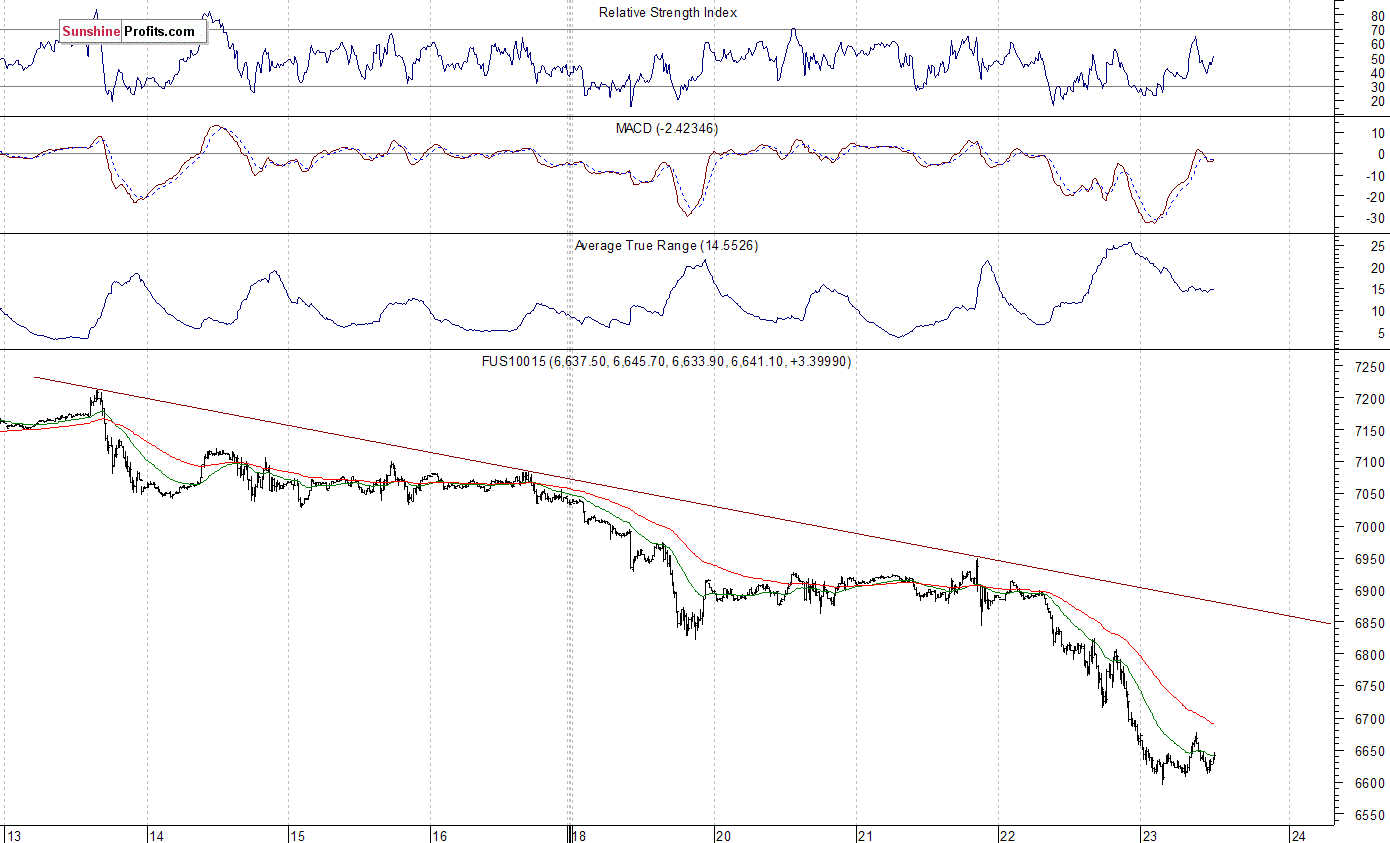Select the 24 date label on time axis
This screenshot has height=843, width=1390.
1297,835
